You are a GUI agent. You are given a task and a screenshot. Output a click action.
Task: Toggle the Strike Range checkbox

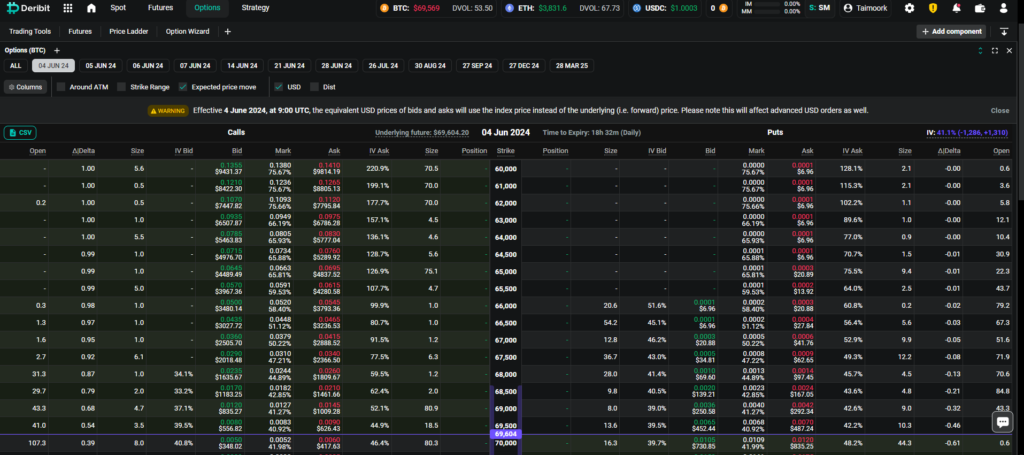(x=121, y=87)
